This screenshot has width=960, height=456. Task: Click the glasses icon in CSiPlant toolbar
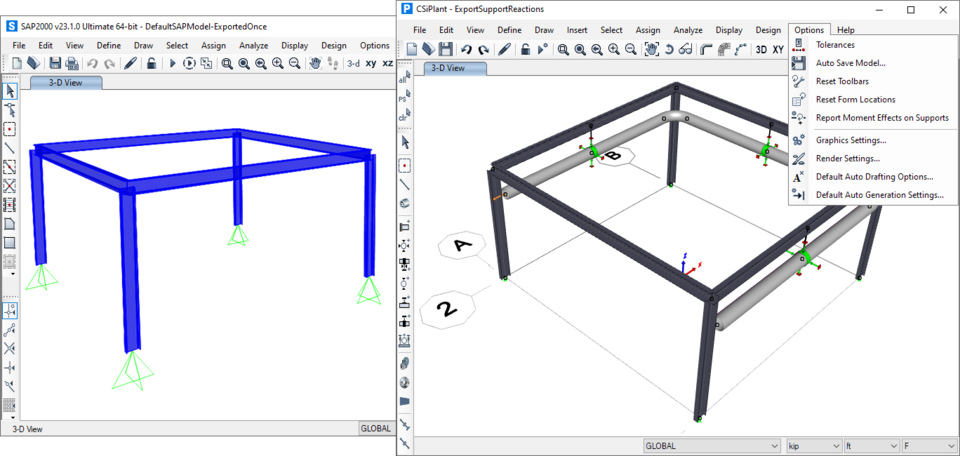tap(686, 50)
